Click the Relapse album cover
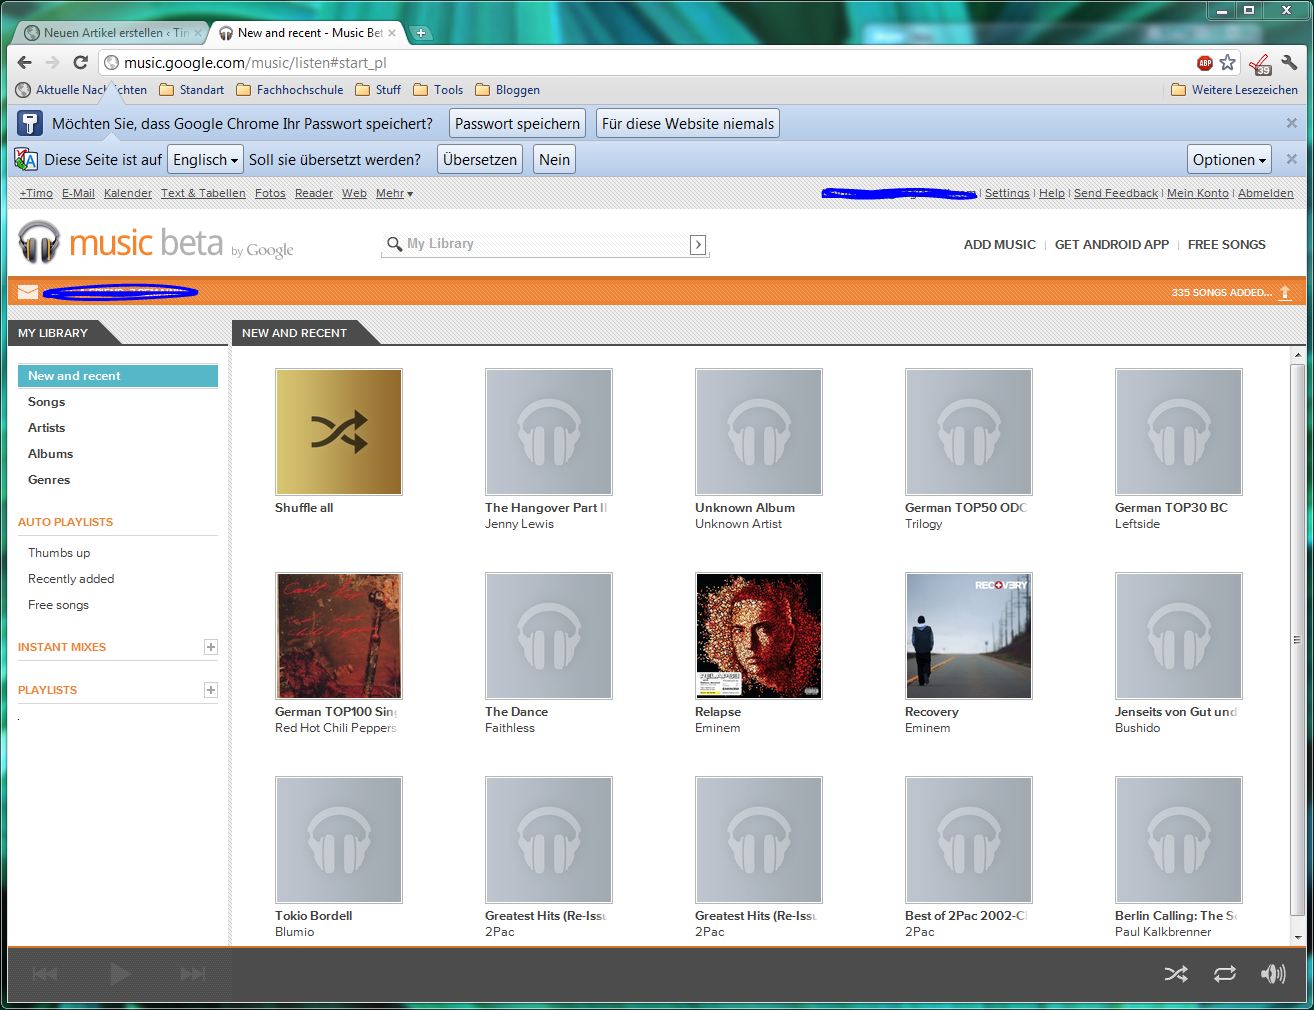Screen dimensions: 1314x1010 (x=758, y=635)
